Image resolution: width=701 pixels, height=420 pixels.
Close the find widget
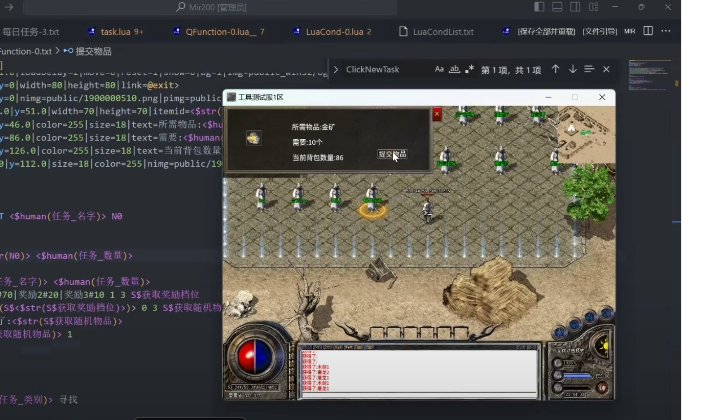tap(606, 70)
